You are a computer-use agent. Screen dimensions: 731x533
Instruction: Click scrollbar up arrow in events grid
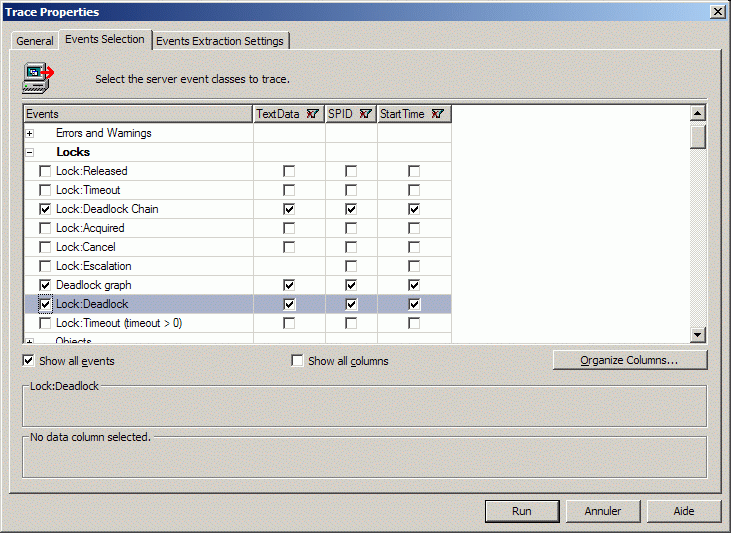tap(698, 114)
